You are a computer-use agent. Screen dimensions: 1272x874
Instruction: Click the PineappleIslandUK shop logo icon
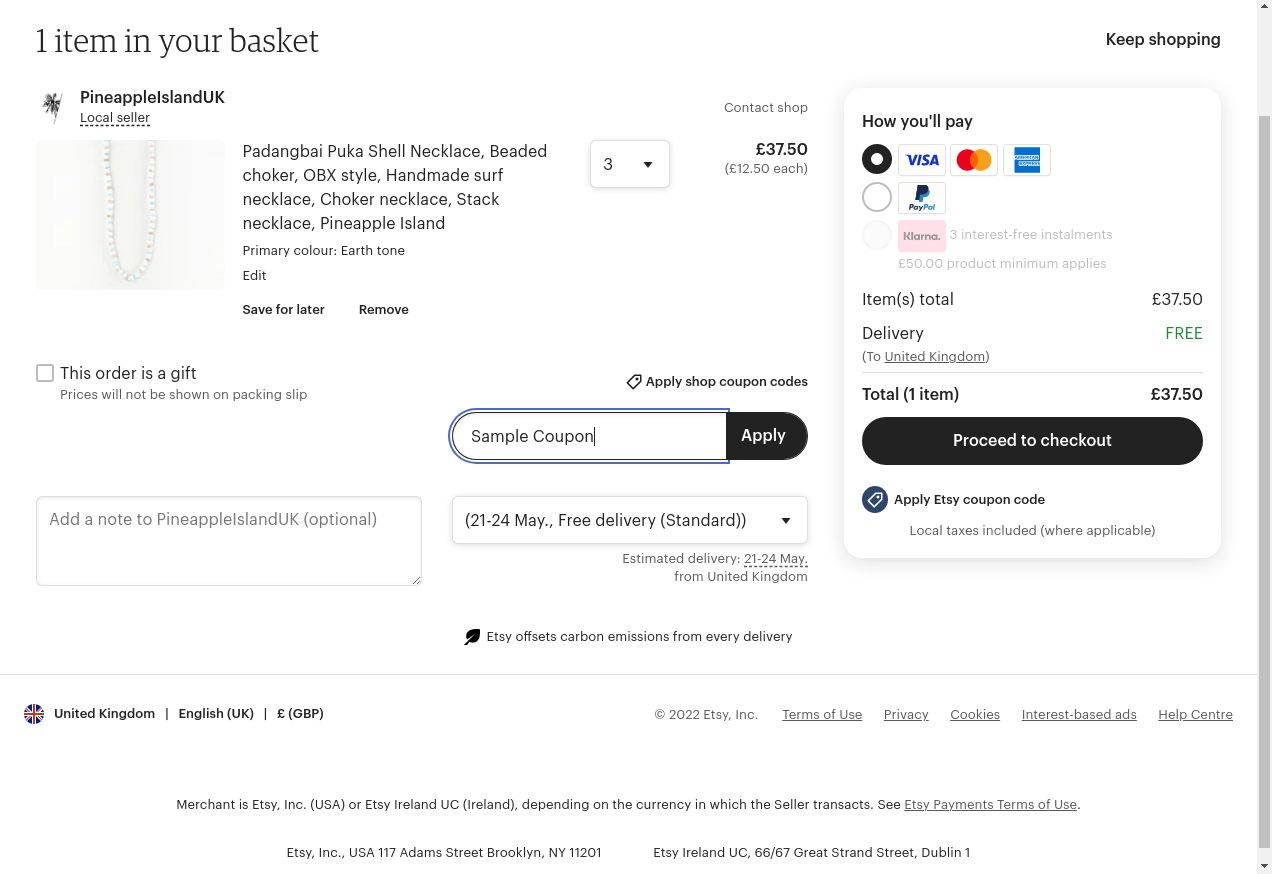[52, 107]
